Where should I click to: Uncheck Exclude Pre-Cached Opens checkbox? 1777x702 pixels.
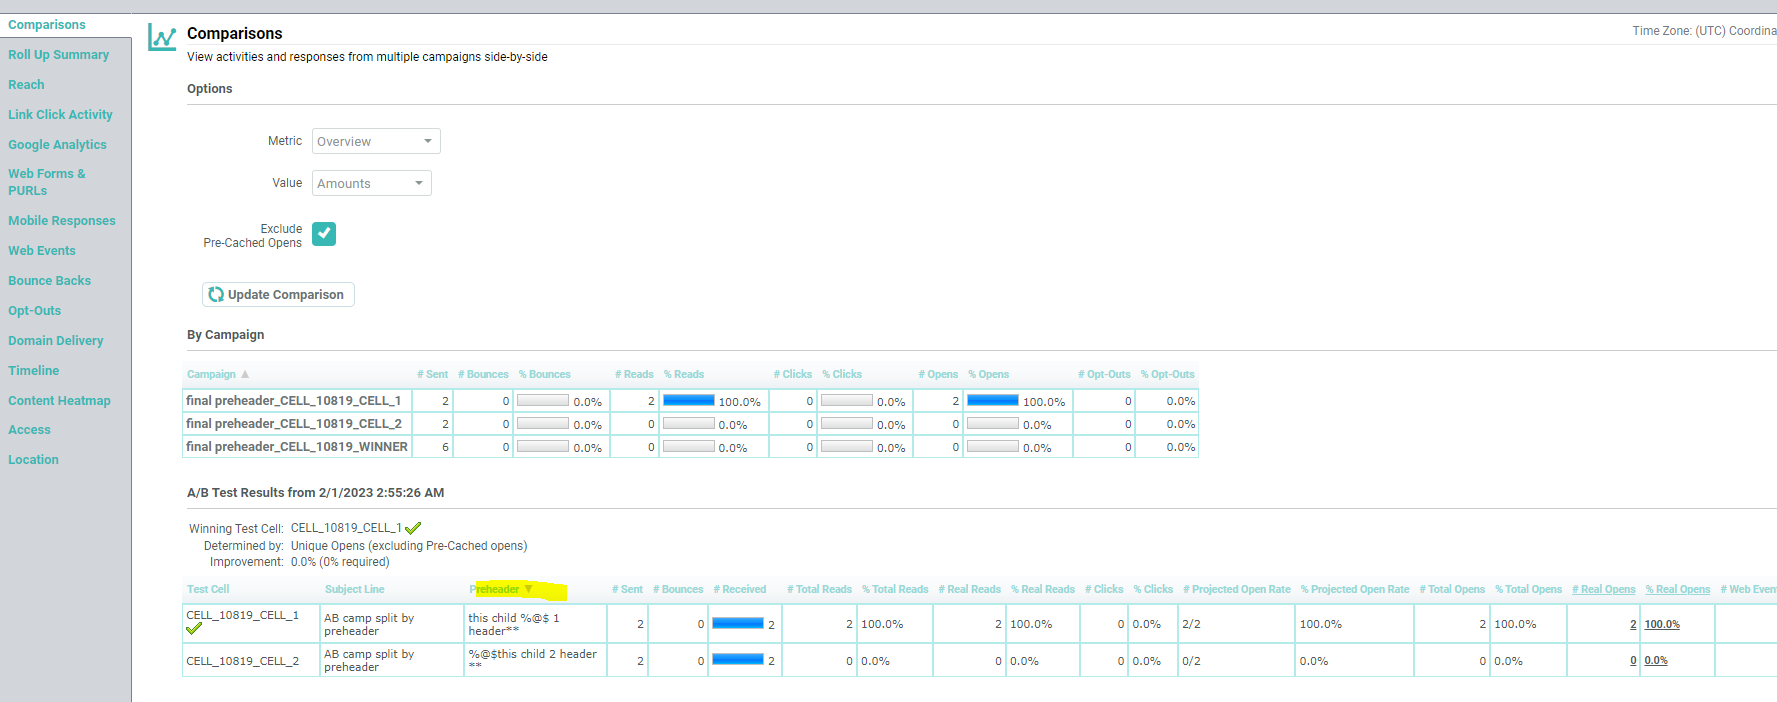(324, 234)
